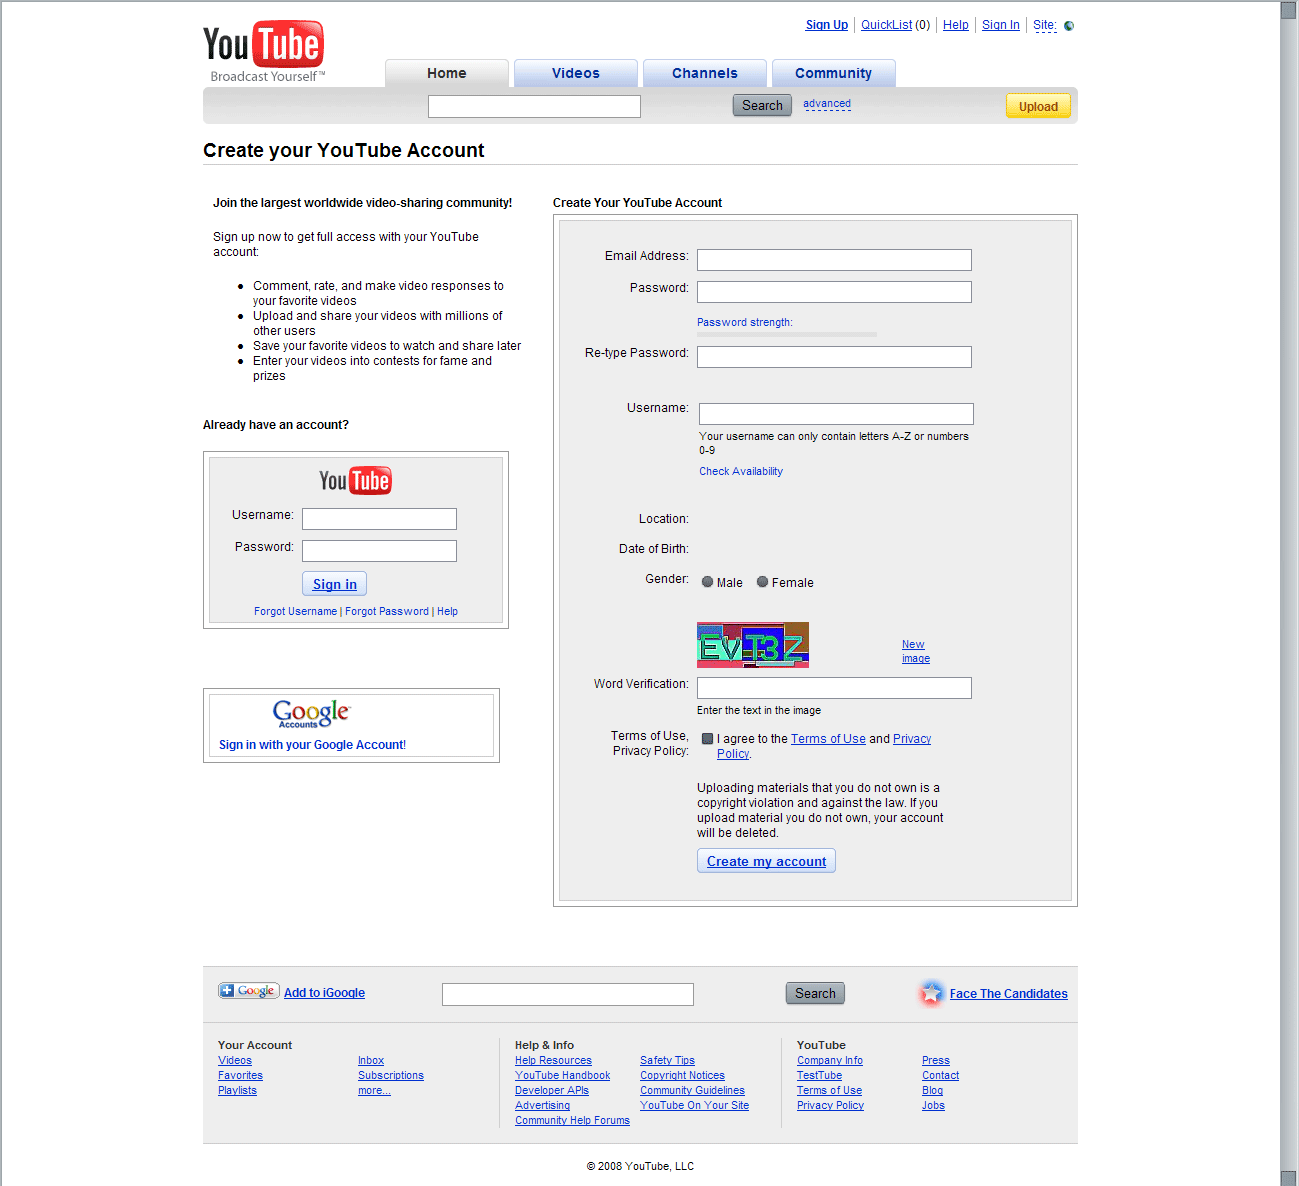Click the Help link in the sign-in box

447,611
